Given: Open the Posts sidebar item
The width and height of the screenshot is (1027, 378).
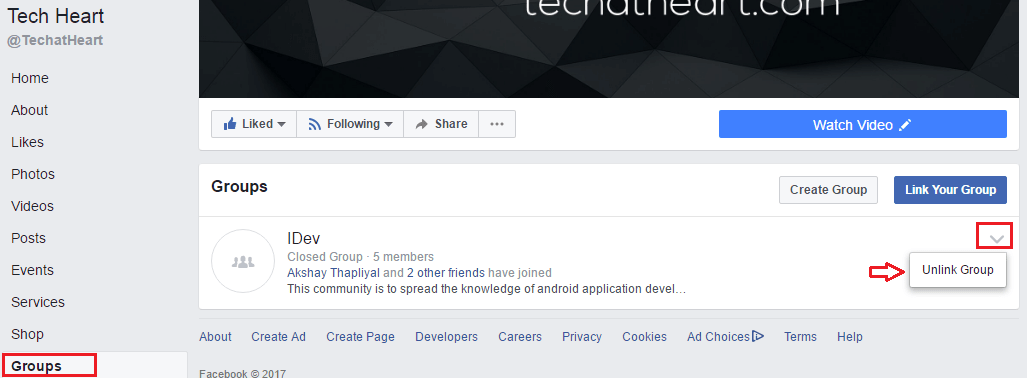Looking at the screenshot, I should point(28,238).
